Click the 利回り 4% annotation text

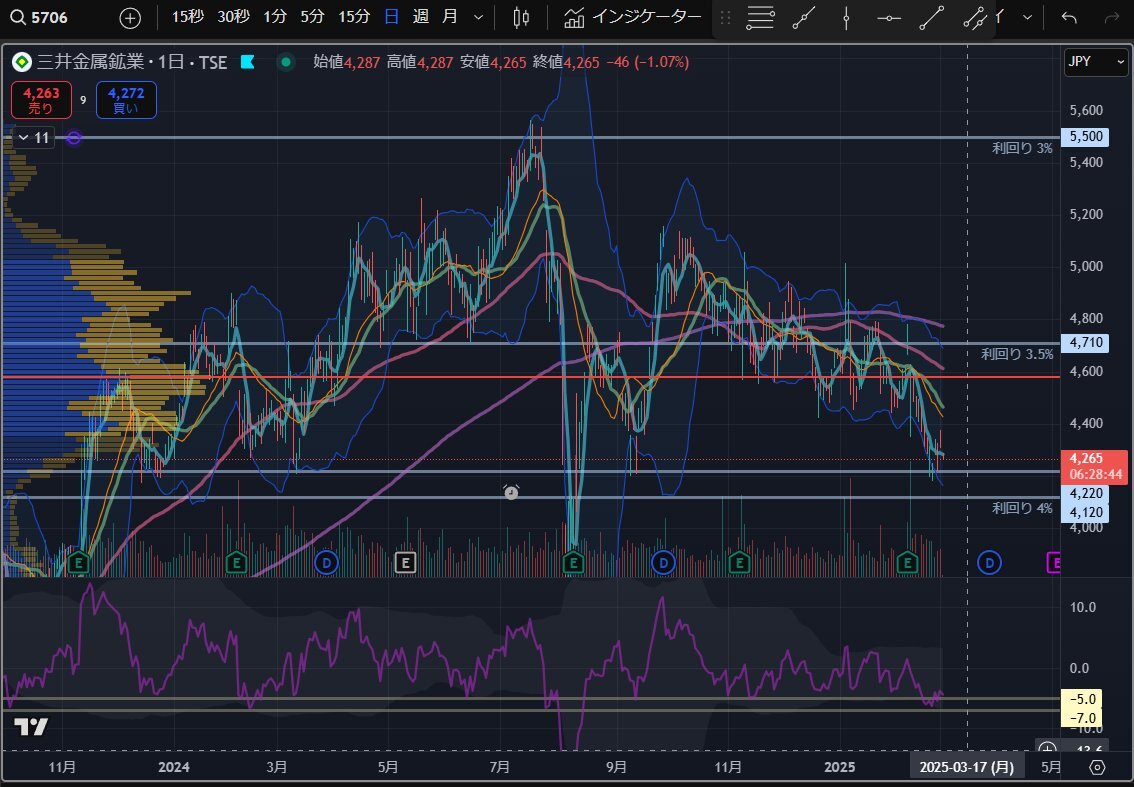(x=1022, y=509)
